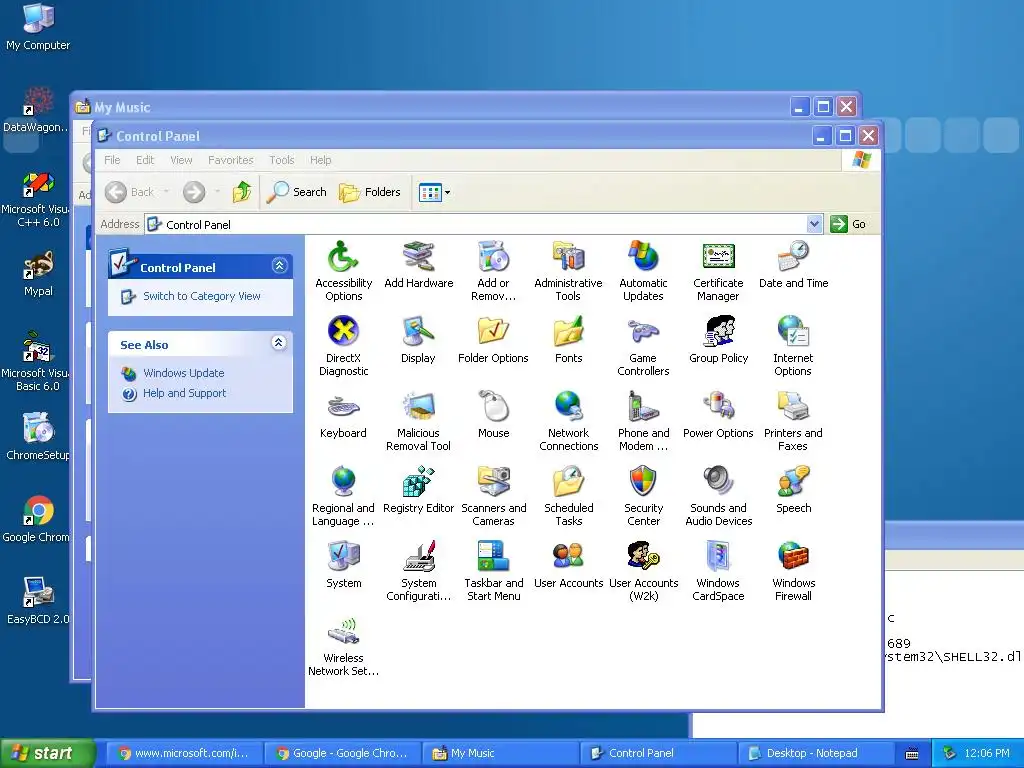Open User Accounts applet

(568, 565)
